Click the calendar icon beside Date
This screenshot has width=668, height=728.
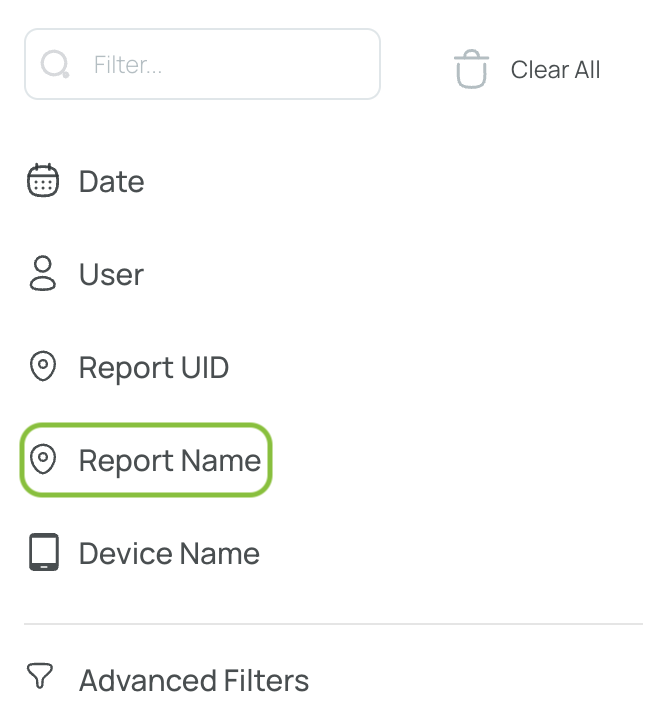(43, 180)
